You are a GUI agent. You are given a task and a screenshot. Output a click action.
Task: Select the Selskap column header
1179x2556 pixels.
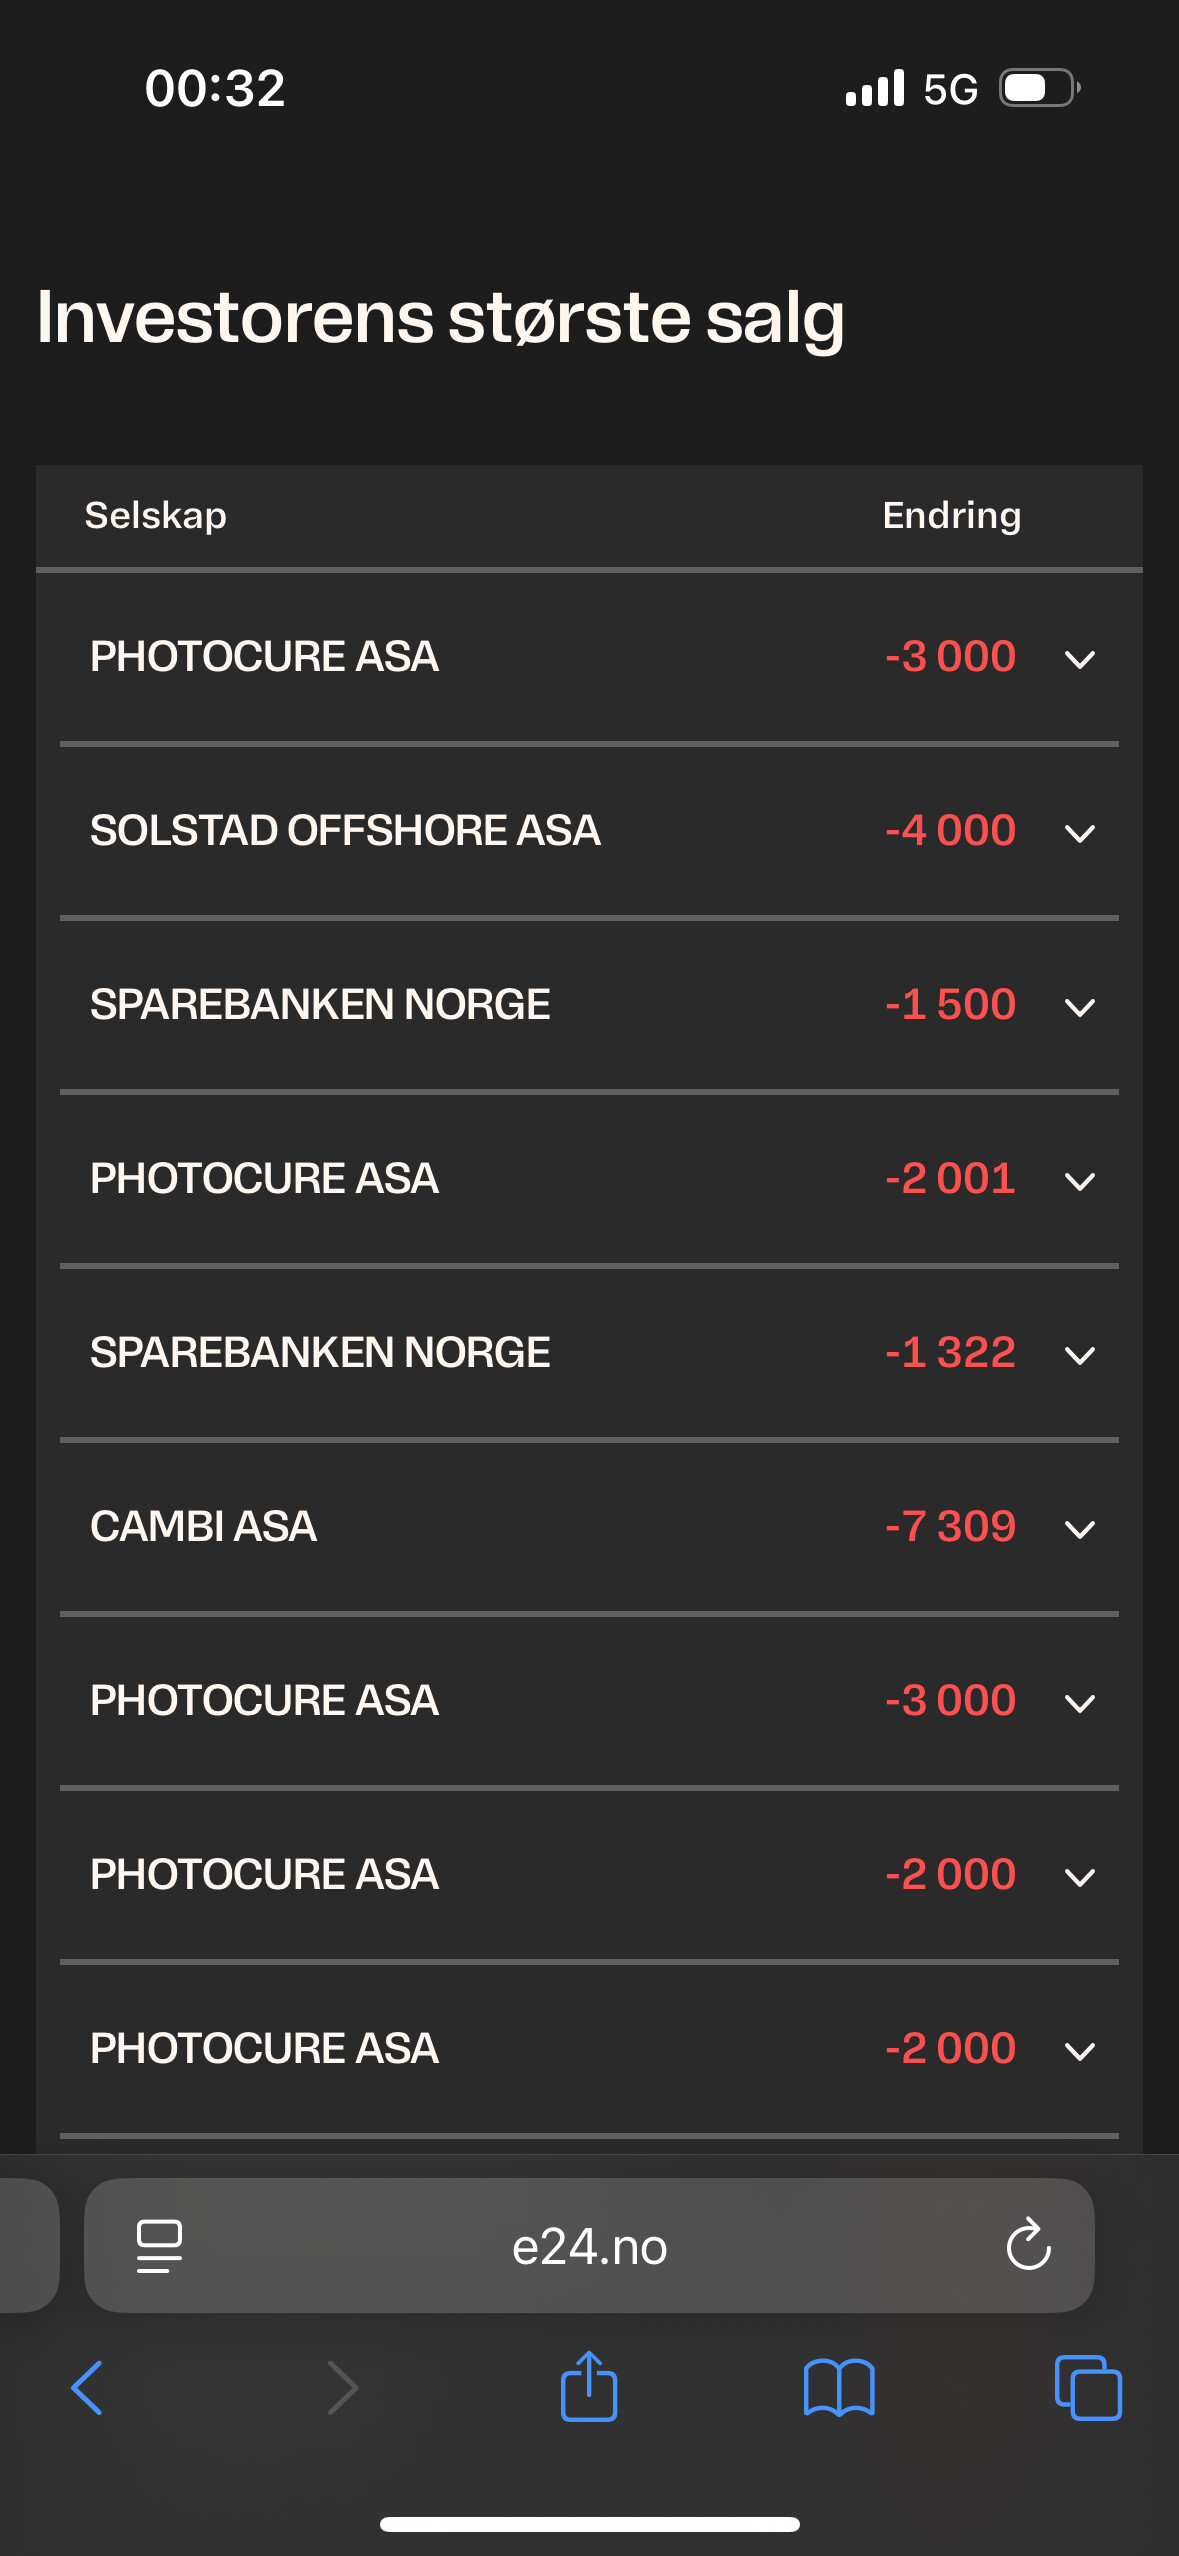155,515
